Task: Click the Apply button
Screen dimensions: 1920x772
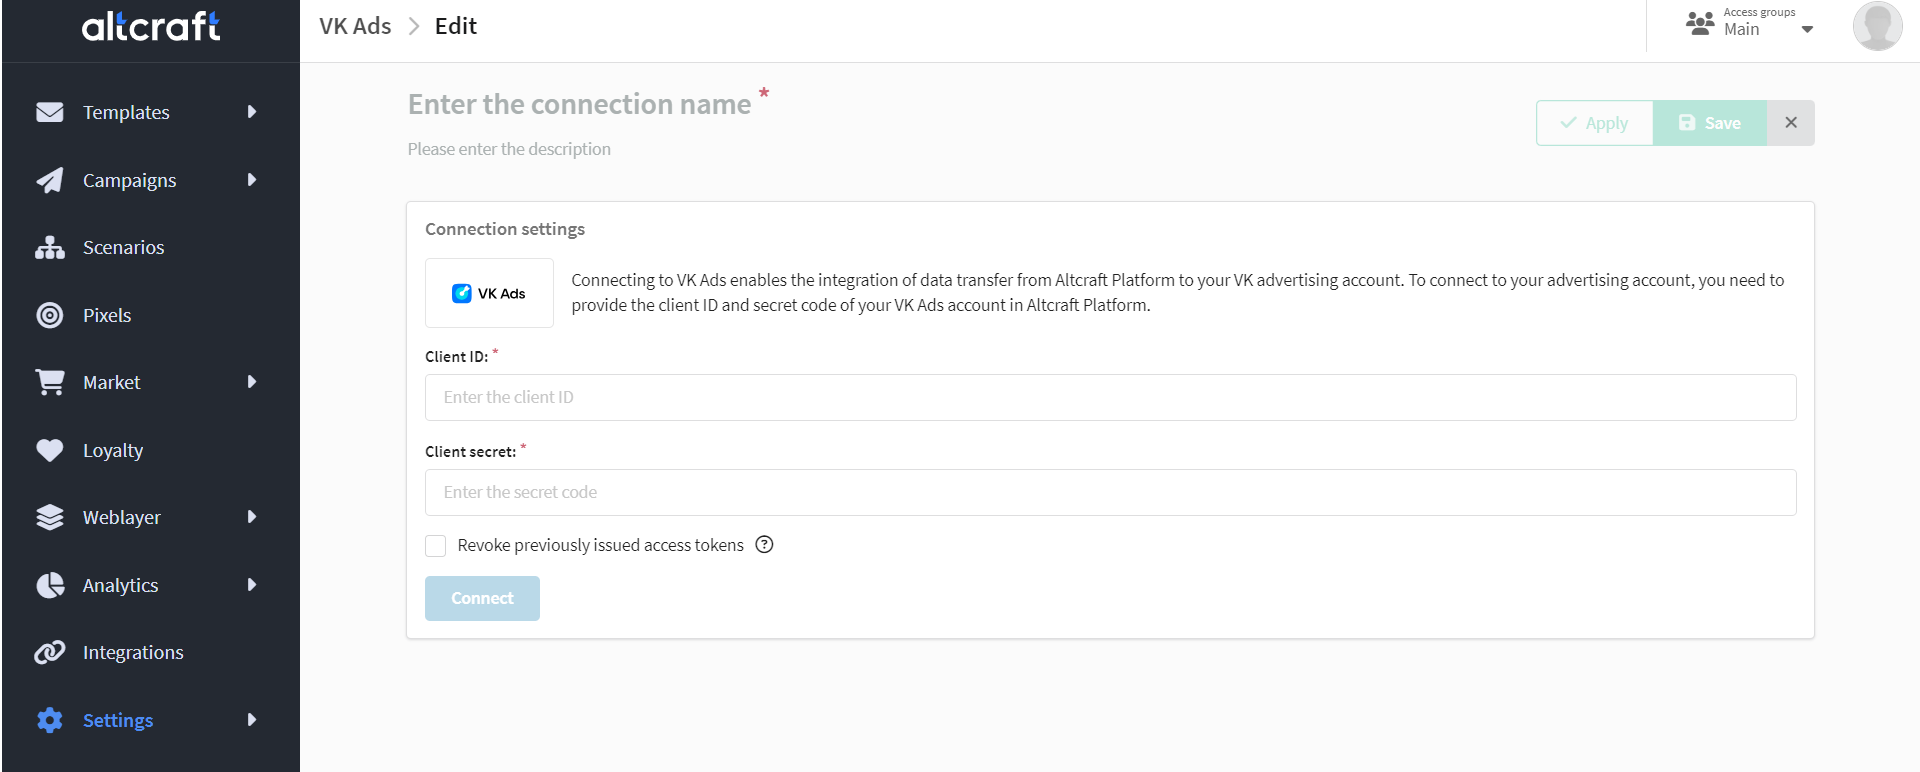Action: 1594,123
